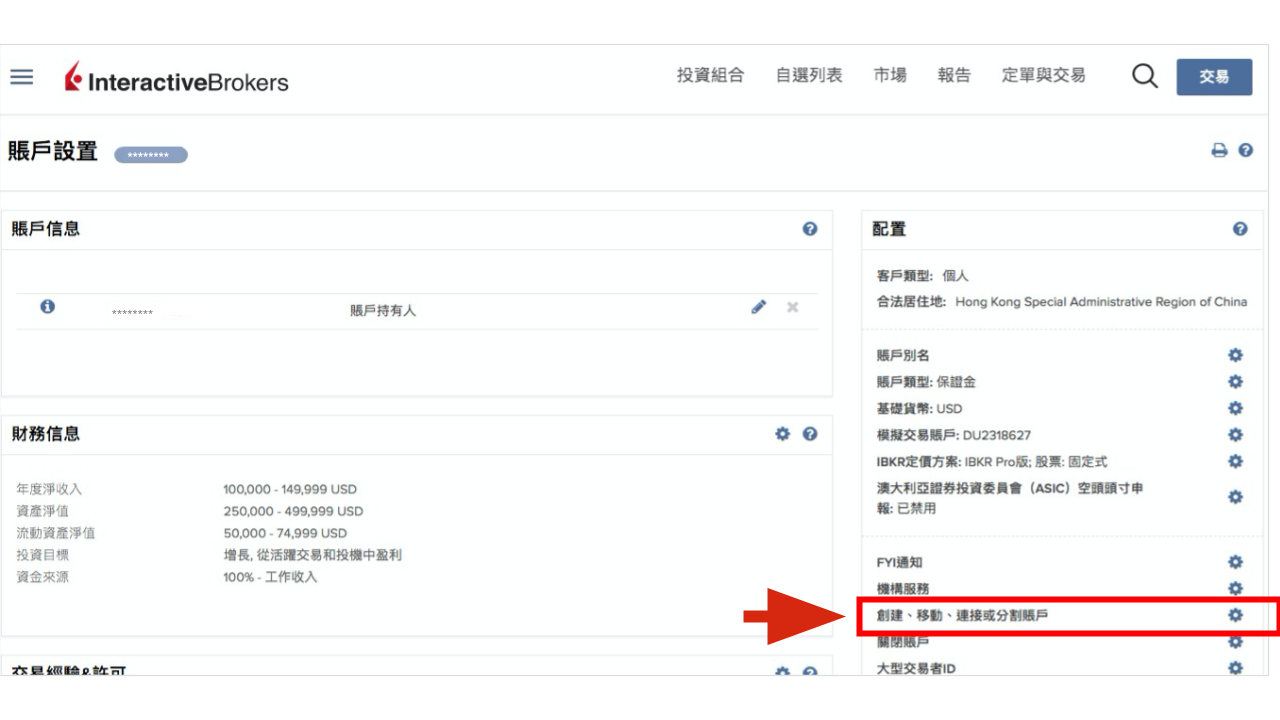
Task: Click the 資產淨值 value 250,000 - 499,999 USD
Action: click(x=293, y=511)
